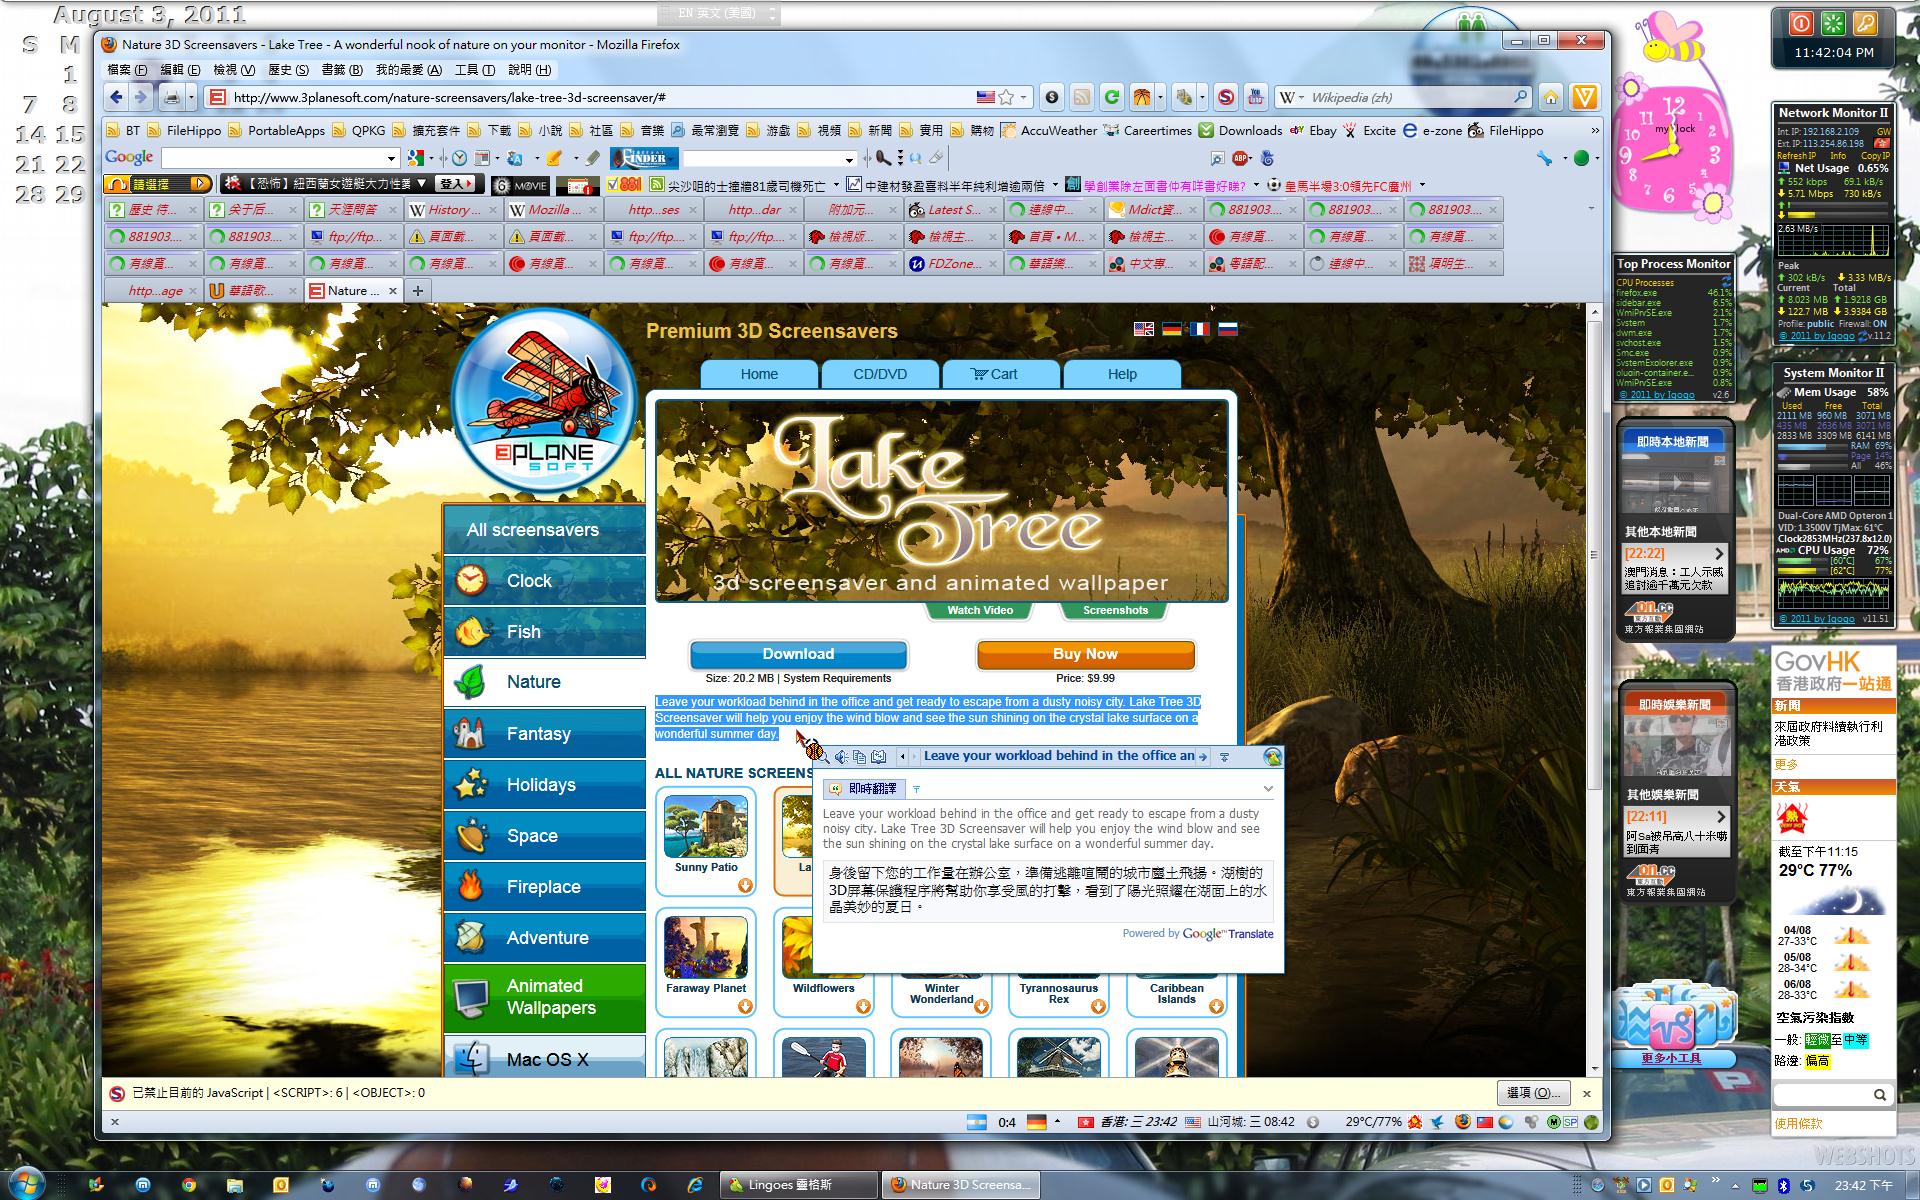
Task: Toggle the Adblock Plus ABP icon
Action: tap(1241, 158)
